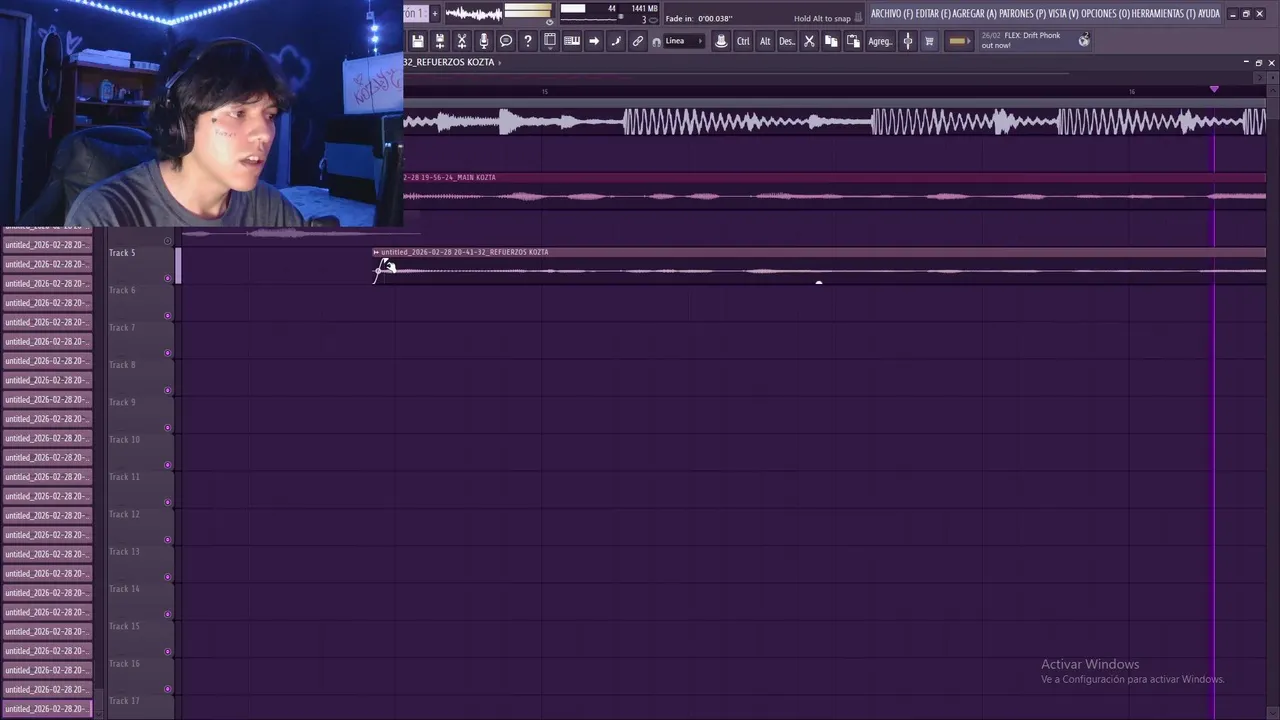Mute Track 9 with its dot
The height and width of the screenshot is (720, 1280).
point(168,428)
